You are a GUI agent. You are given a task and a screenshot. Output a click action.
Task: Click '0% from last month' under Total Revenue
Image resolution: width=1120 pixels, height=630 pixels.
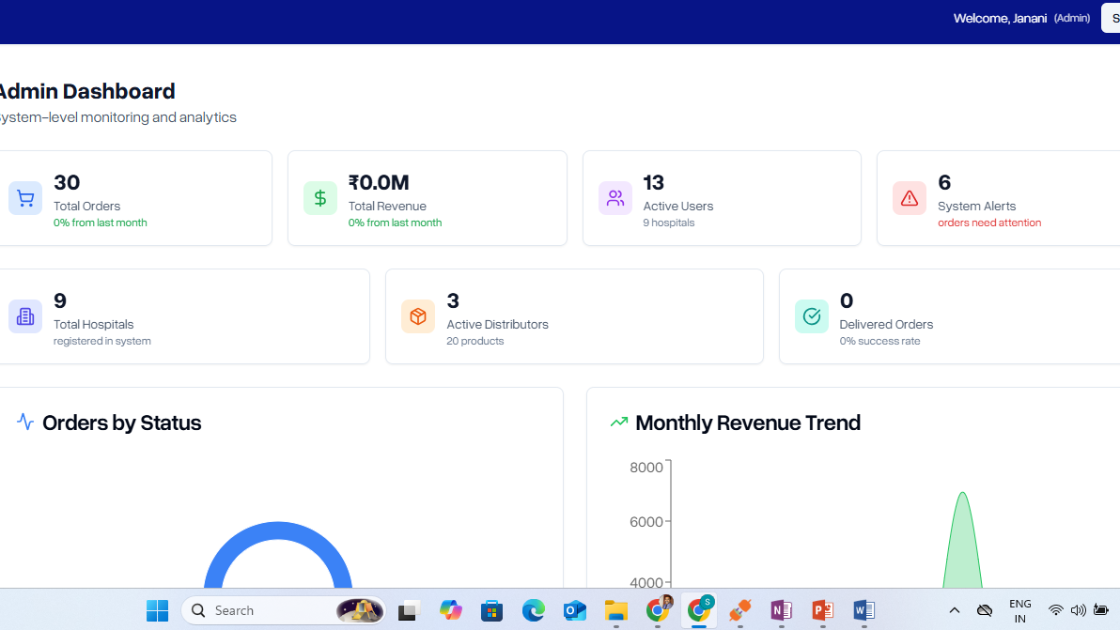pos(395,223)
